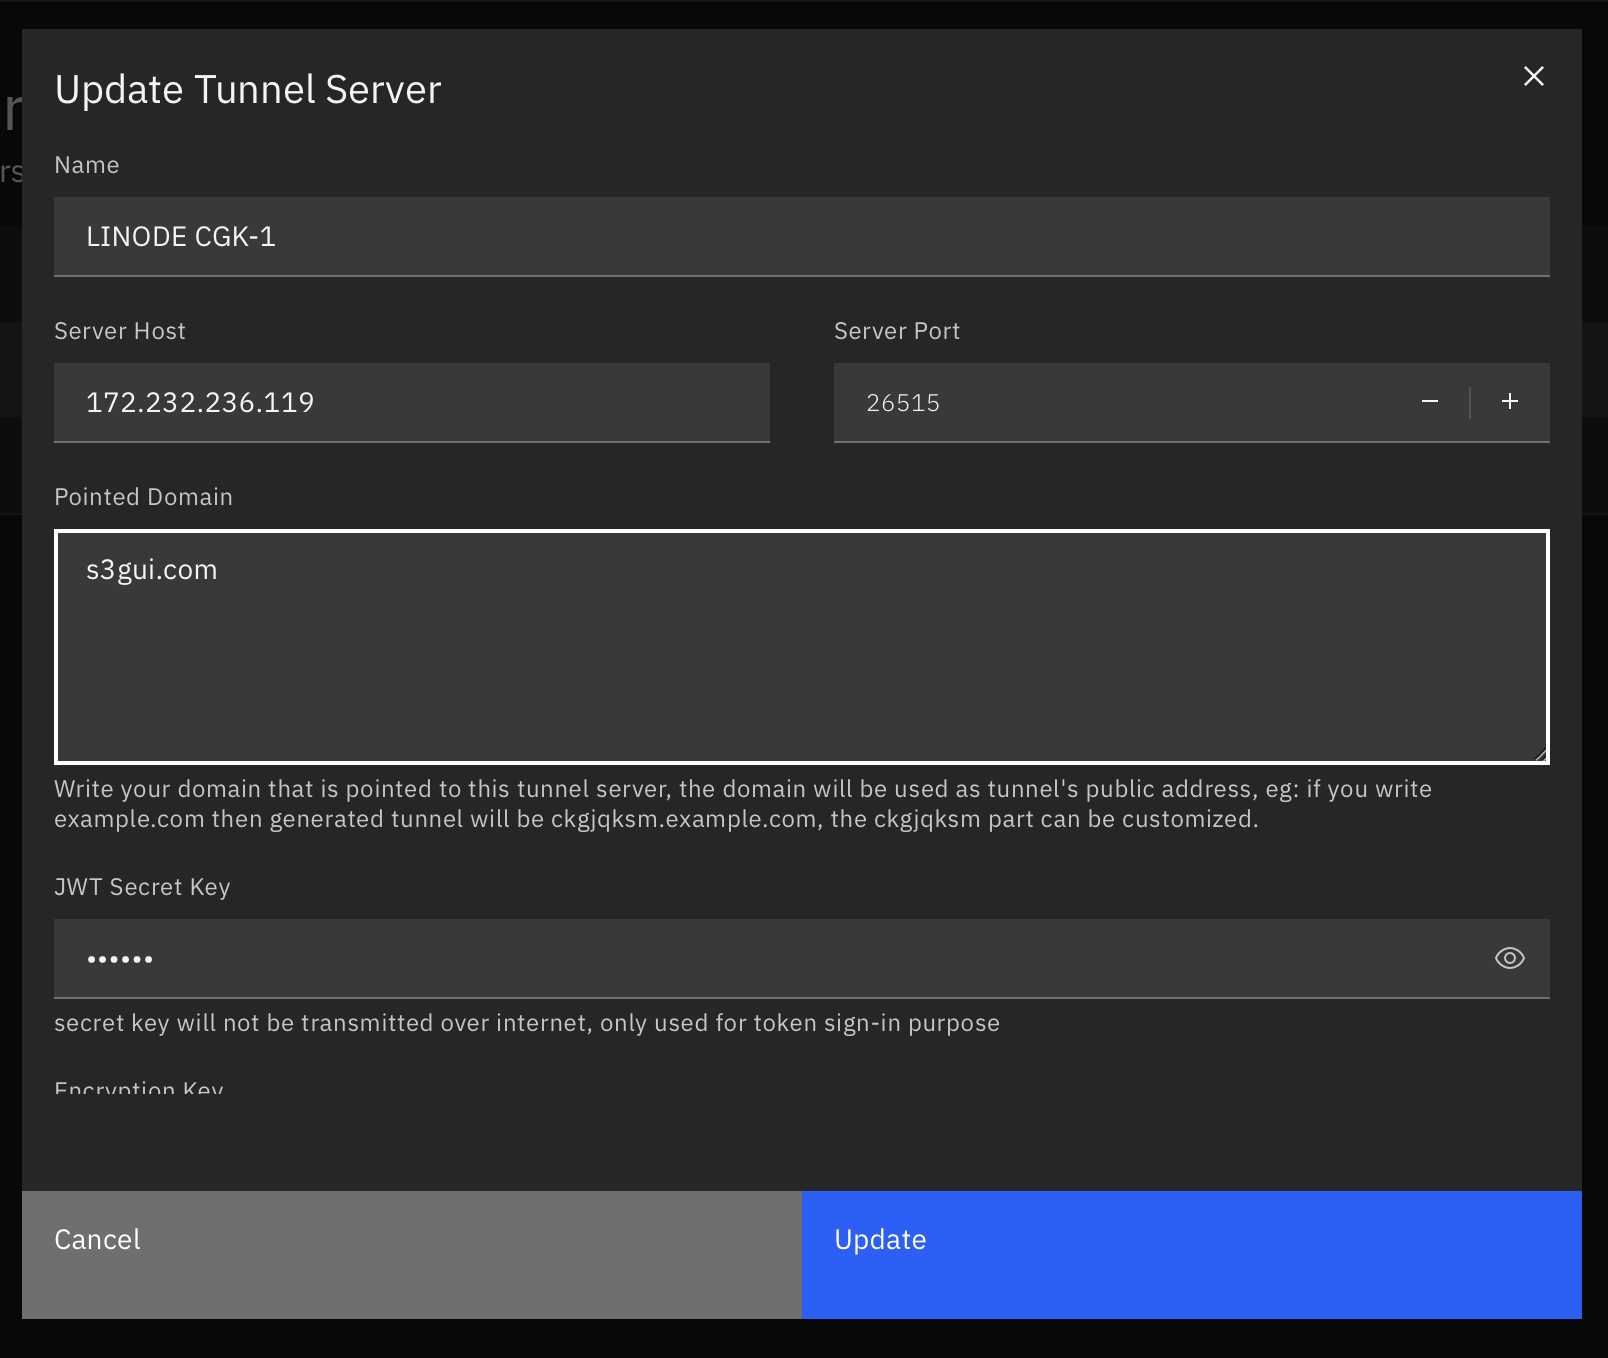Close the Update Tunnel Server dialog
The height and width of the screenshot is (1358, 1608).
pos(1533,76)
